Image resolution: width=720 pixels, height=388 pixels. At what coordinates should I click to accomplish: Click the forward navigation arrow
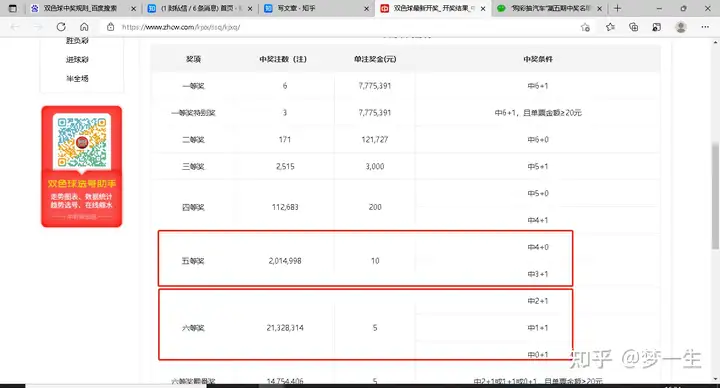coord(38,27)
